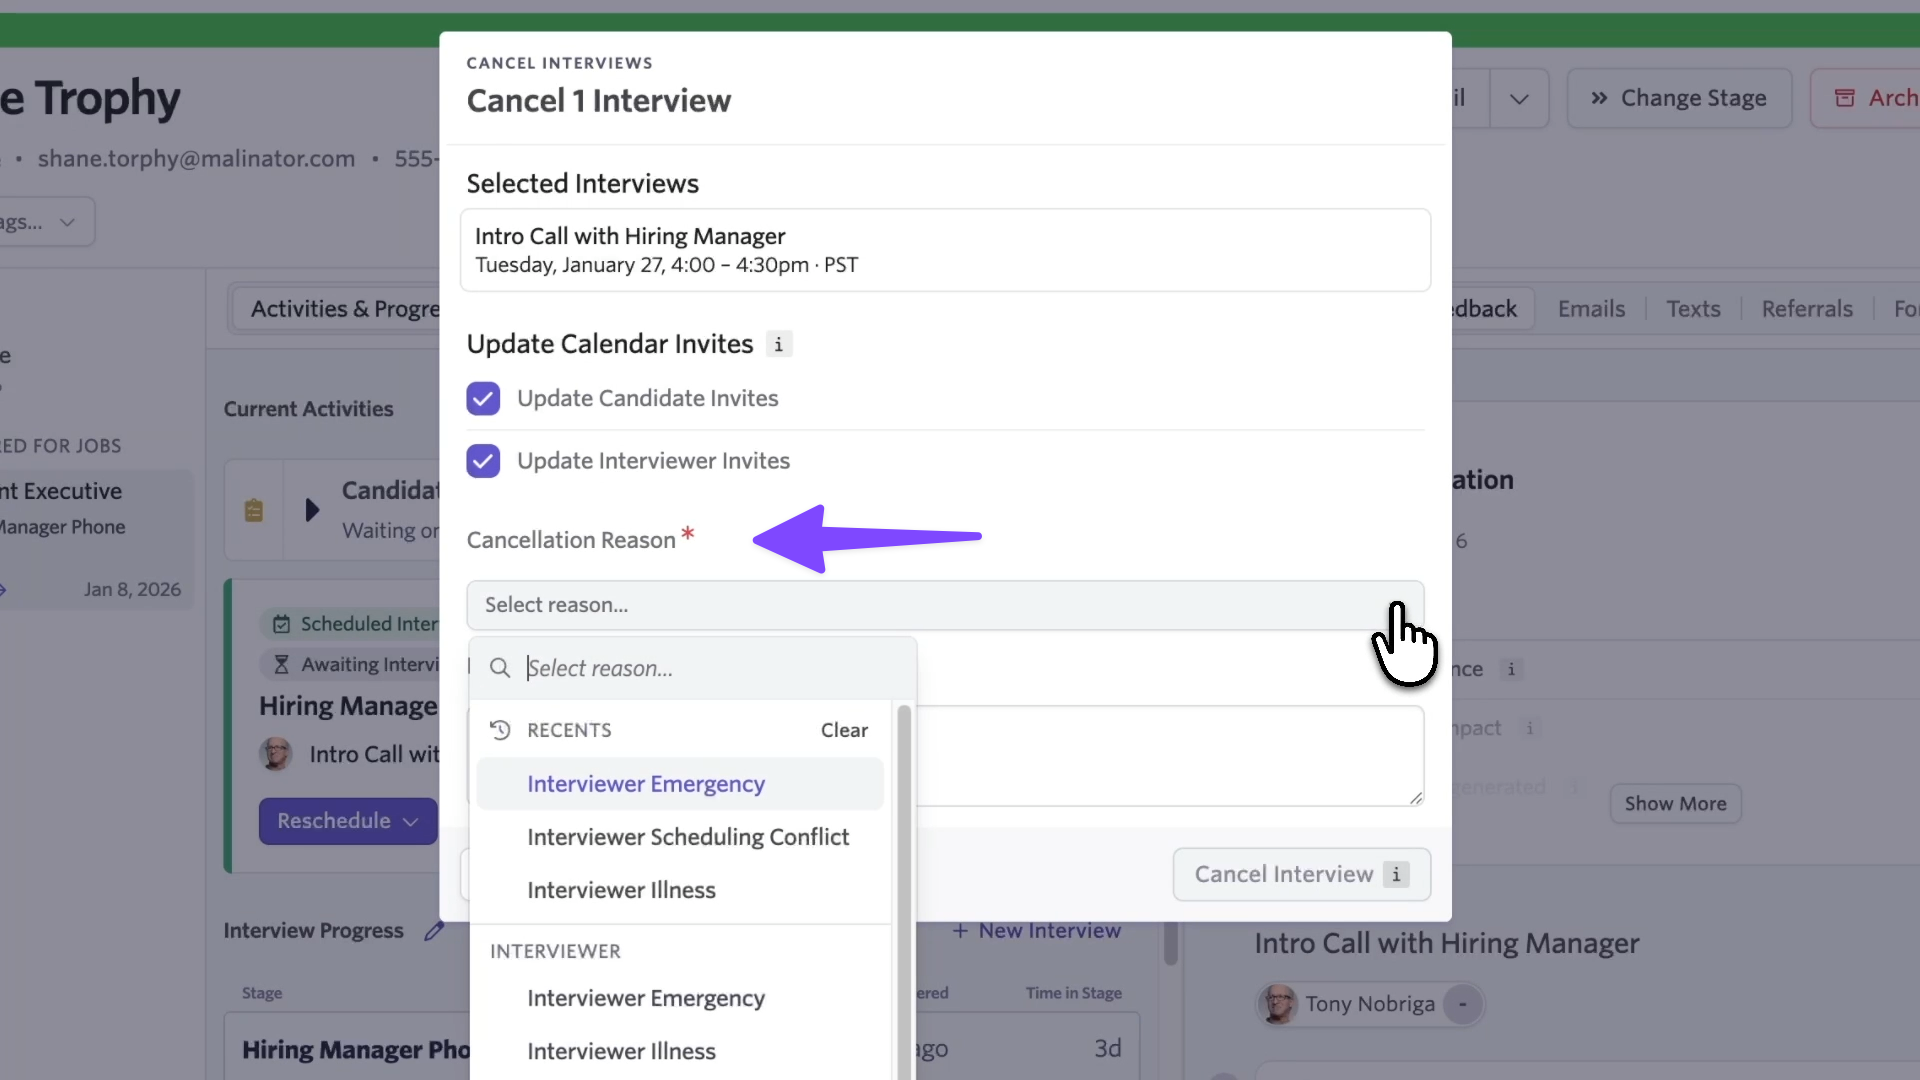Click the Recents history clock icon

point(500,730)
